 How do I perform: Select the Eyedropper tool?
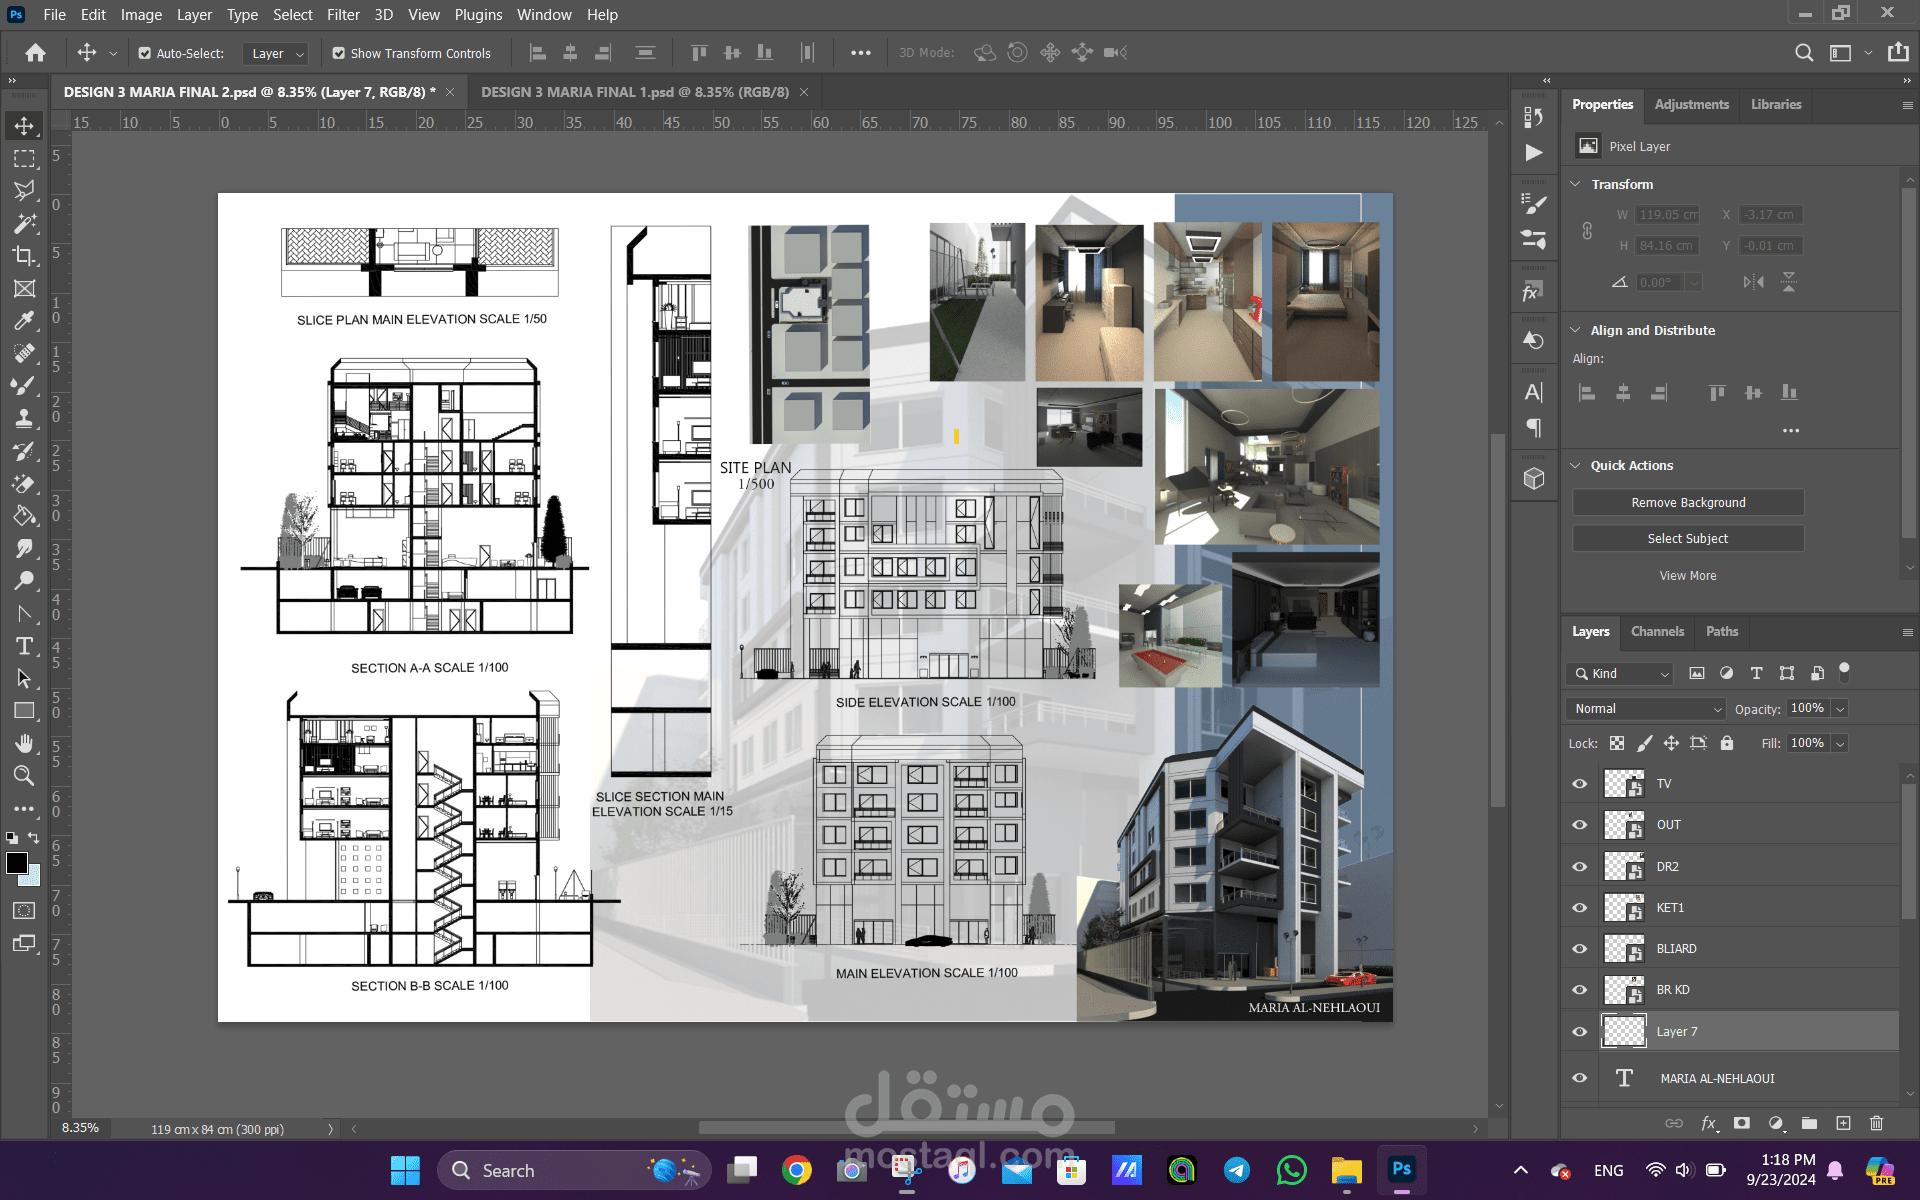24,321
